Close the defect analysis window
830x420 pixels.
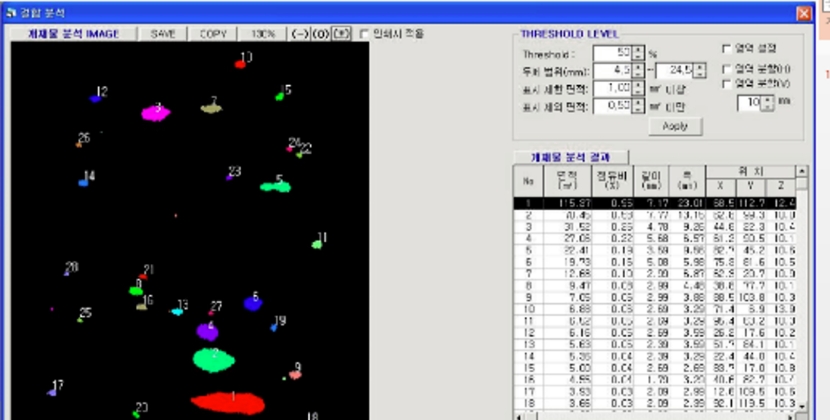804,13
